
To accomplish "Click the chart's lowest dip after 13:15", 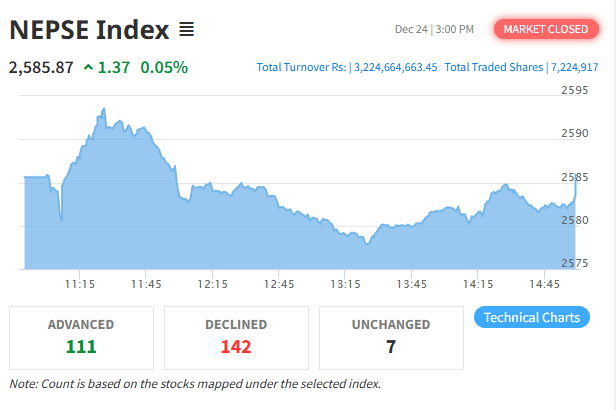I will pos(367,243).
